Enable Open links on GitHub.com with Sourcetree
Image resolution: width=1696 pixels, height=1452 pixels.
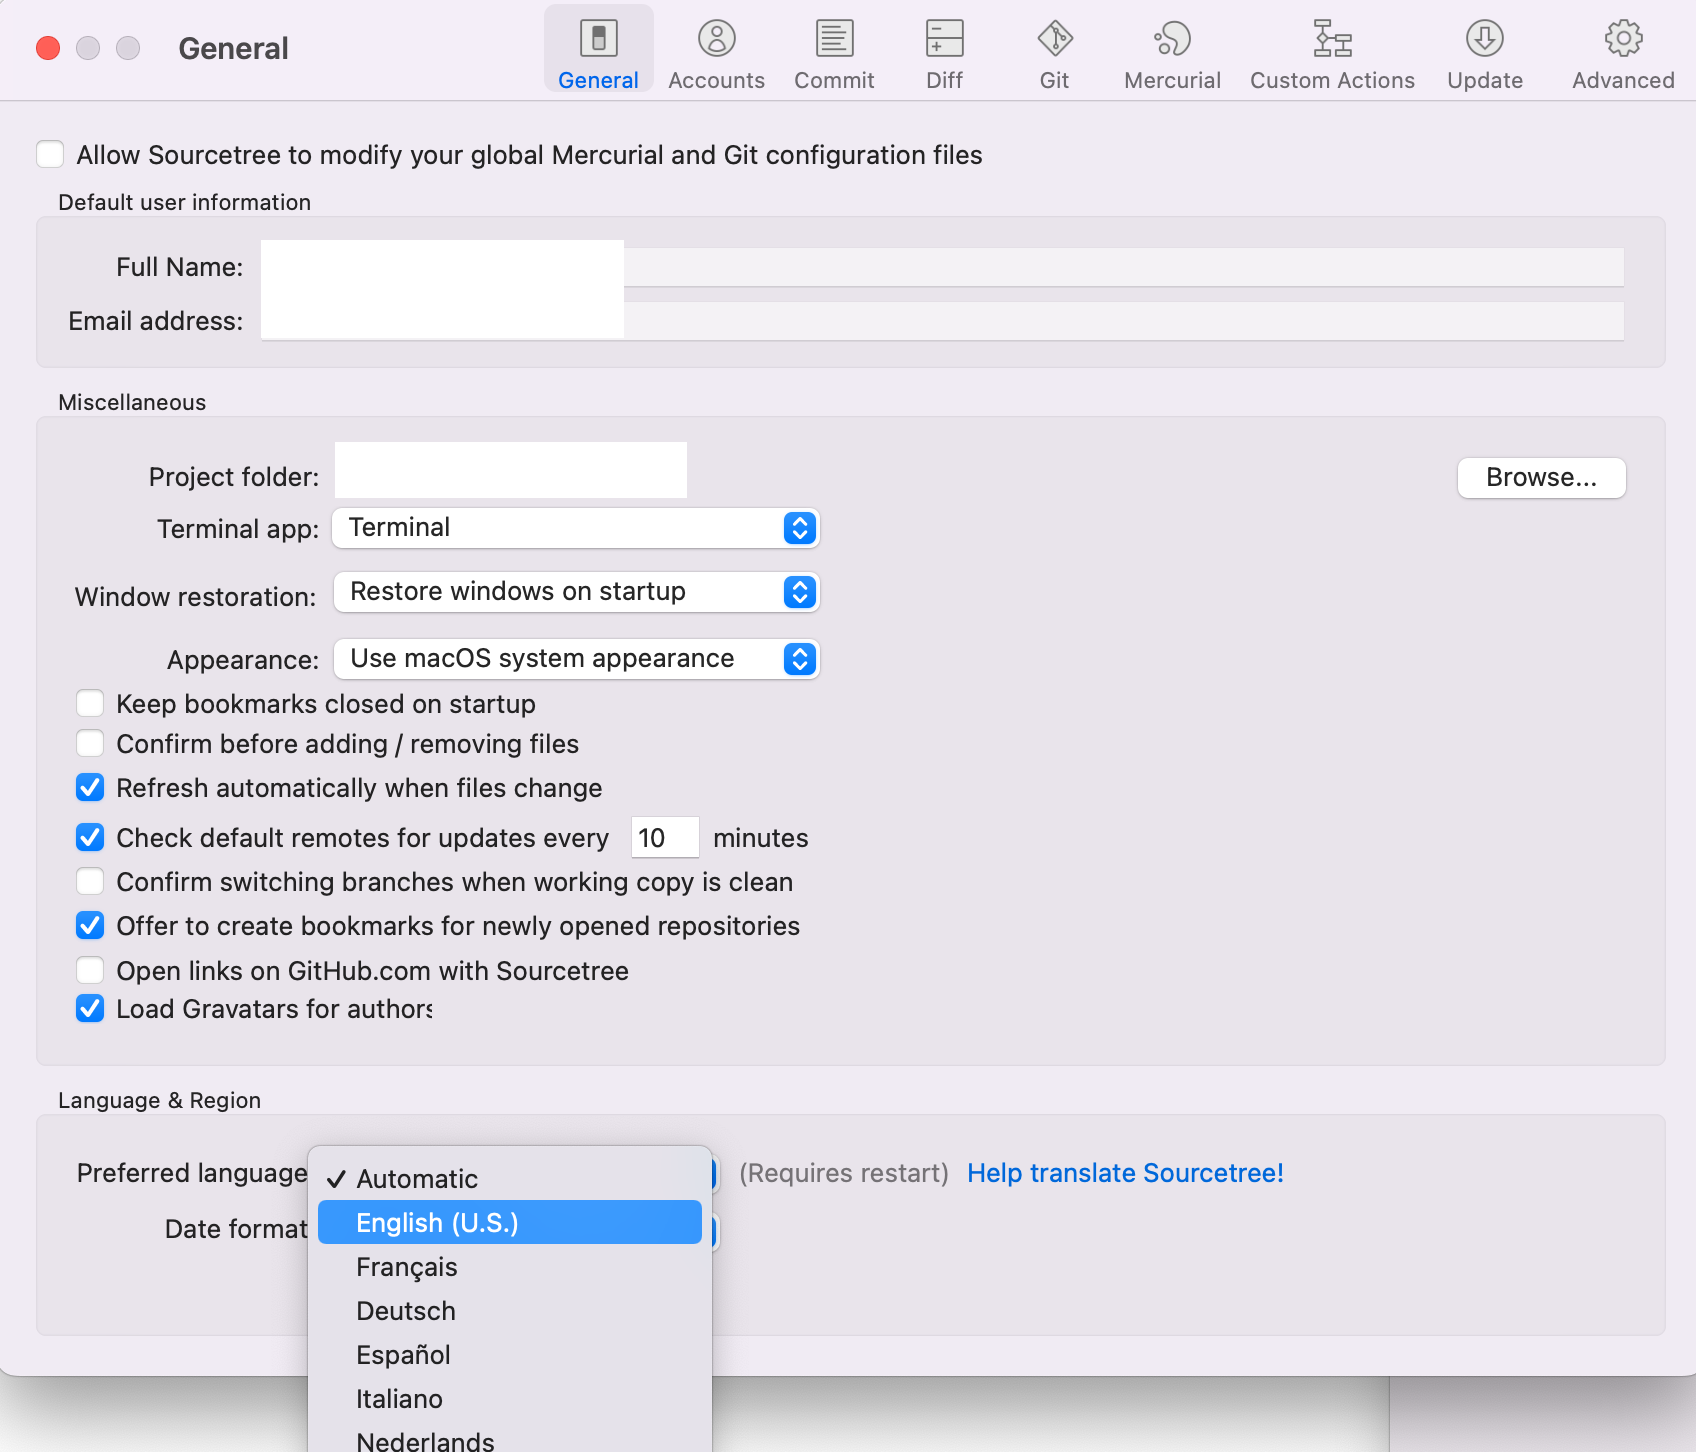[90, 970]
